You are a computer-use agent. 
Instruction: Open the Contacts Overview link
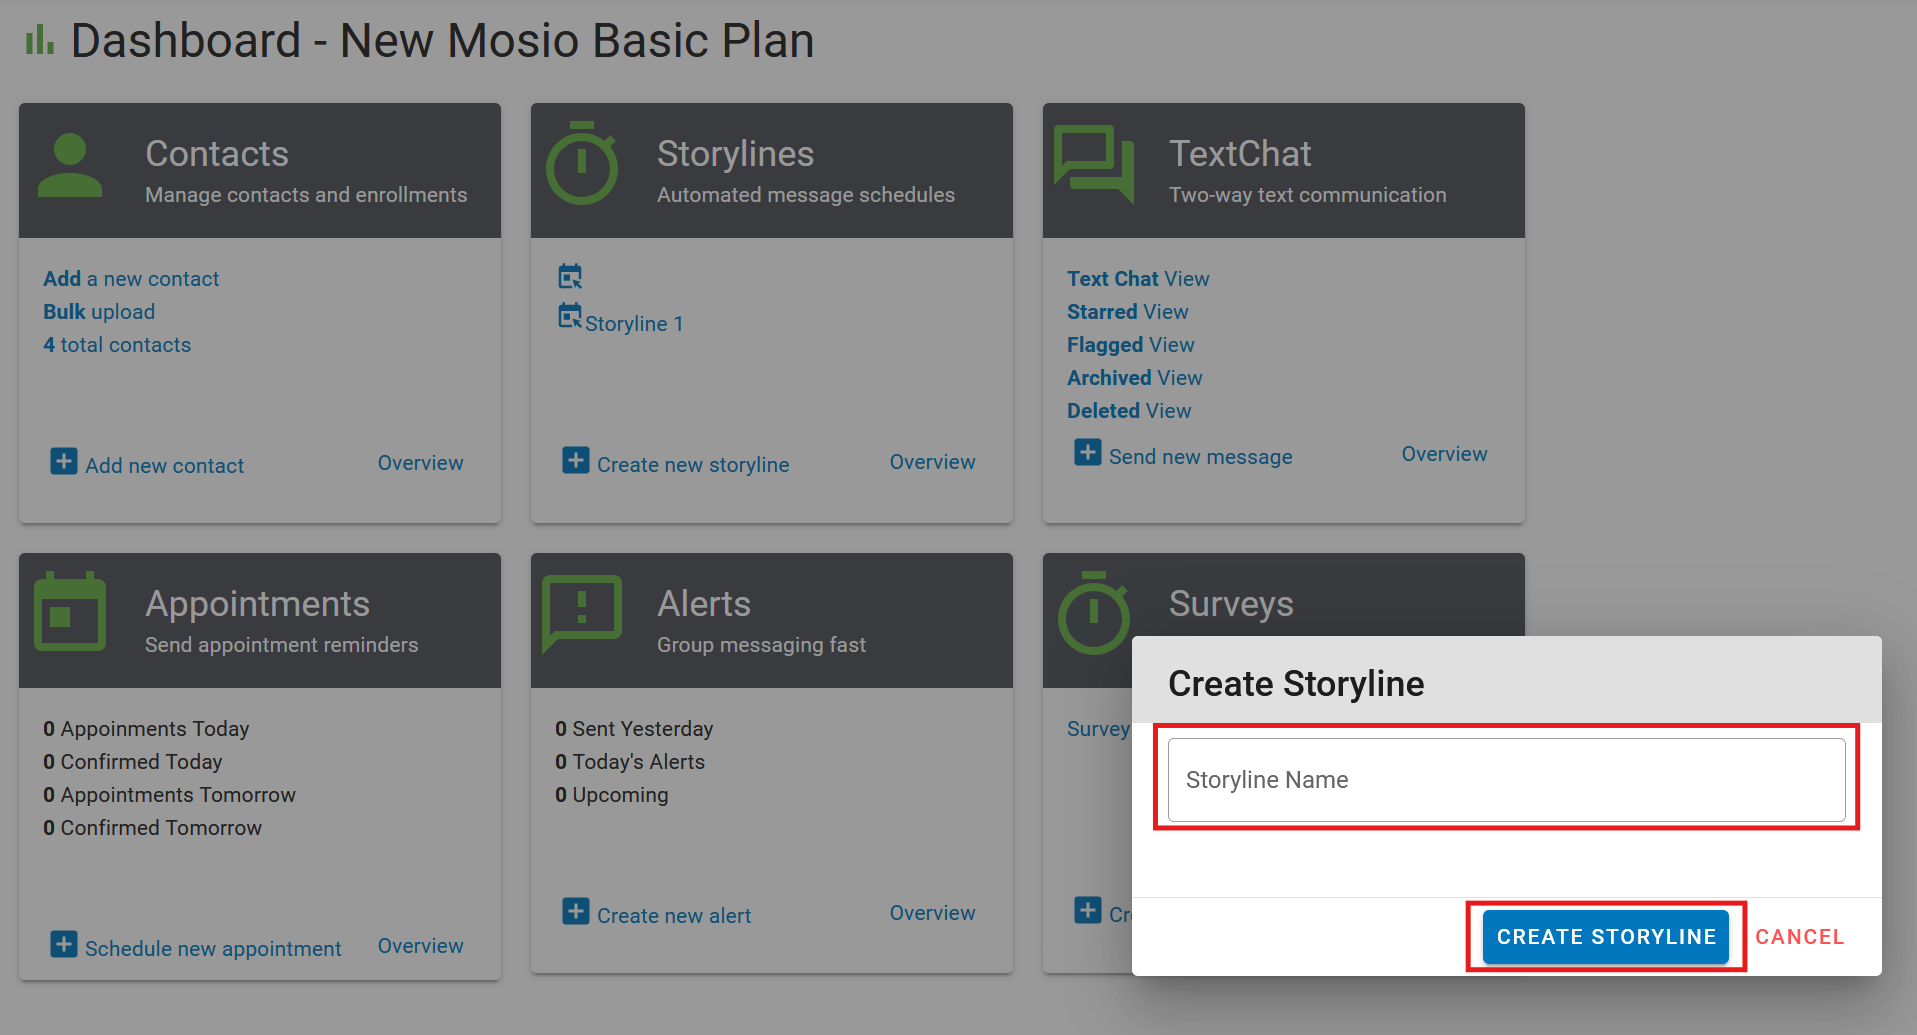pyautogui.click(x=420, y=463)
